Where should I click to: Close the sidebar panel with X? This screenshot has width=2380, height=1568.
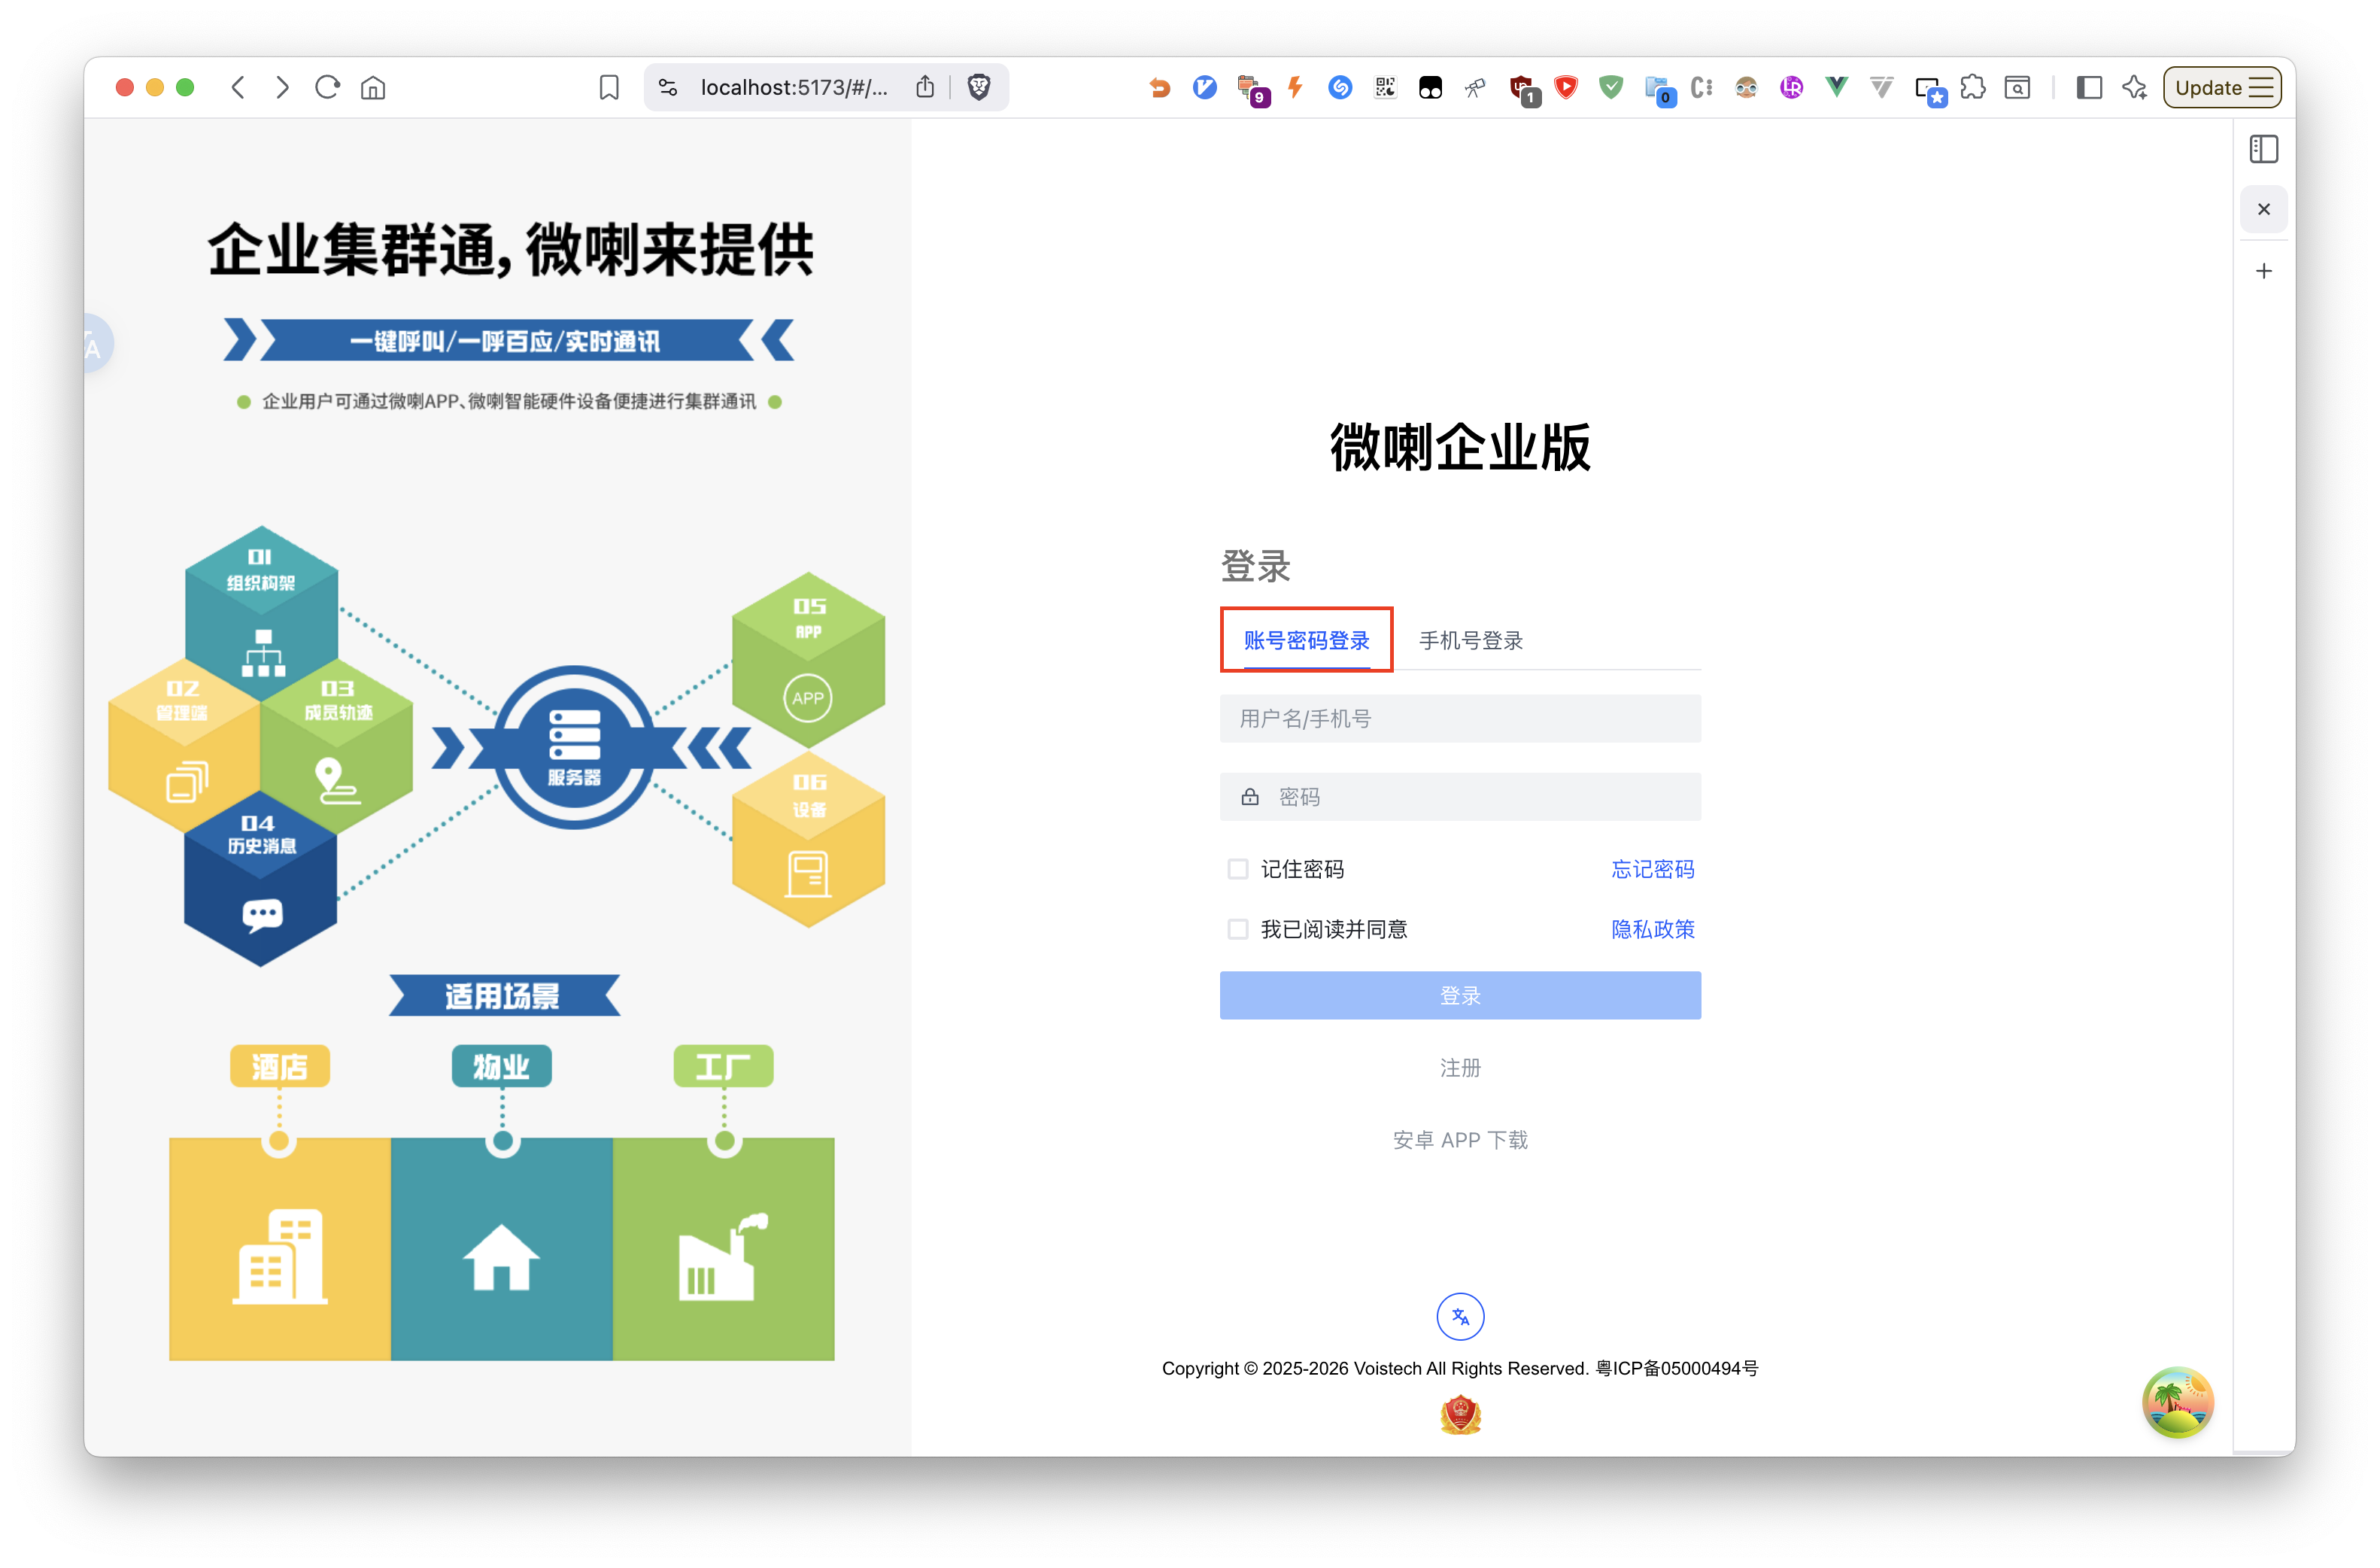coord(2264,209)
